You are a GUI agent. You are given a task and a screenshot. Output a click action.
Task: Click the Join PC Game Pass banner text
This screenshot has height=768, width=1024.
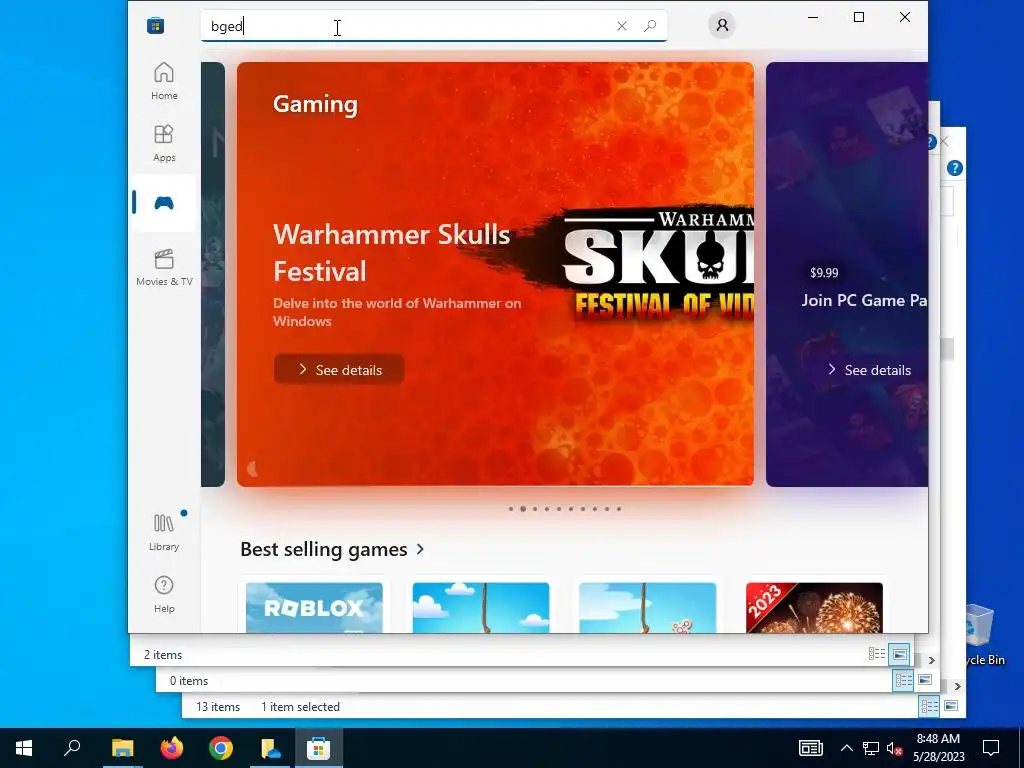tap(864, 300)
